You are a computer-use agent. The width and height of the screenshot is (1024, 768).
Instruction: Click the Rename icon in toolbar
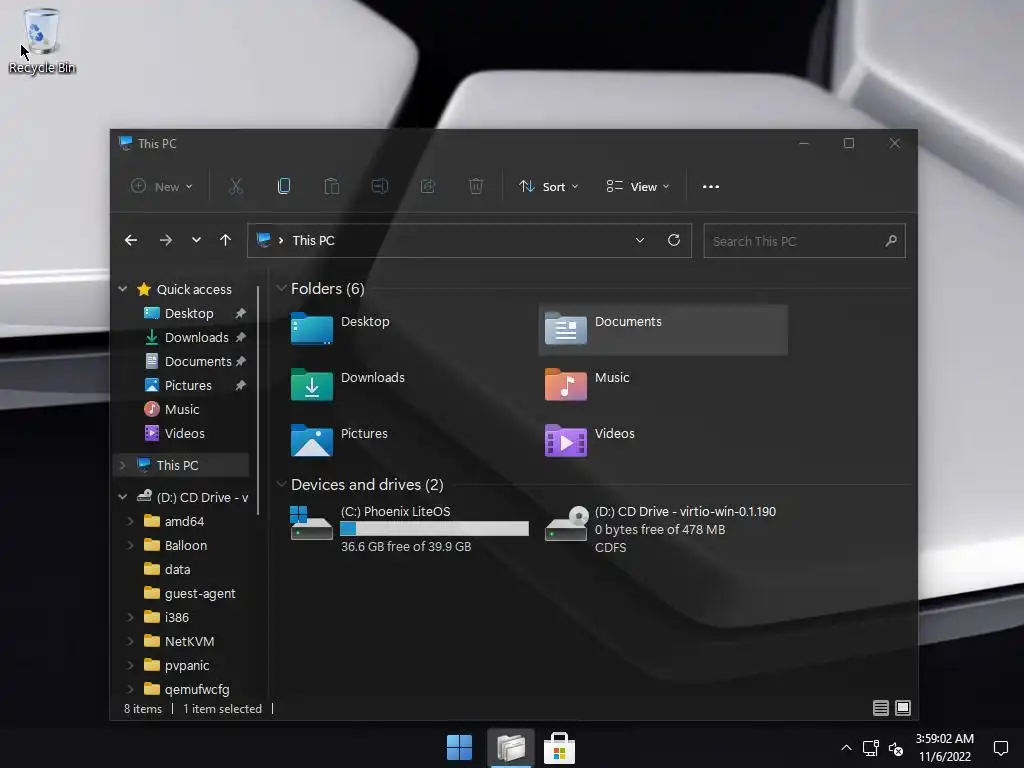pos(379,187)
